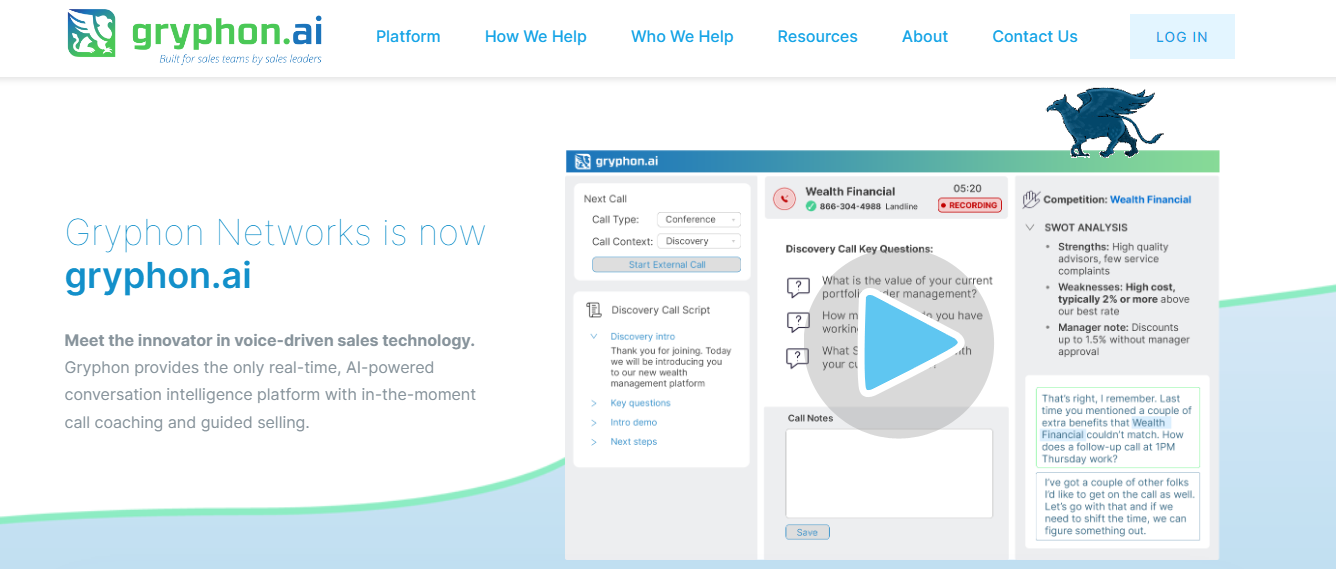This screenshot has width=1336, height=569.
Task: Open the Resources menu
Action: (817, 37)
